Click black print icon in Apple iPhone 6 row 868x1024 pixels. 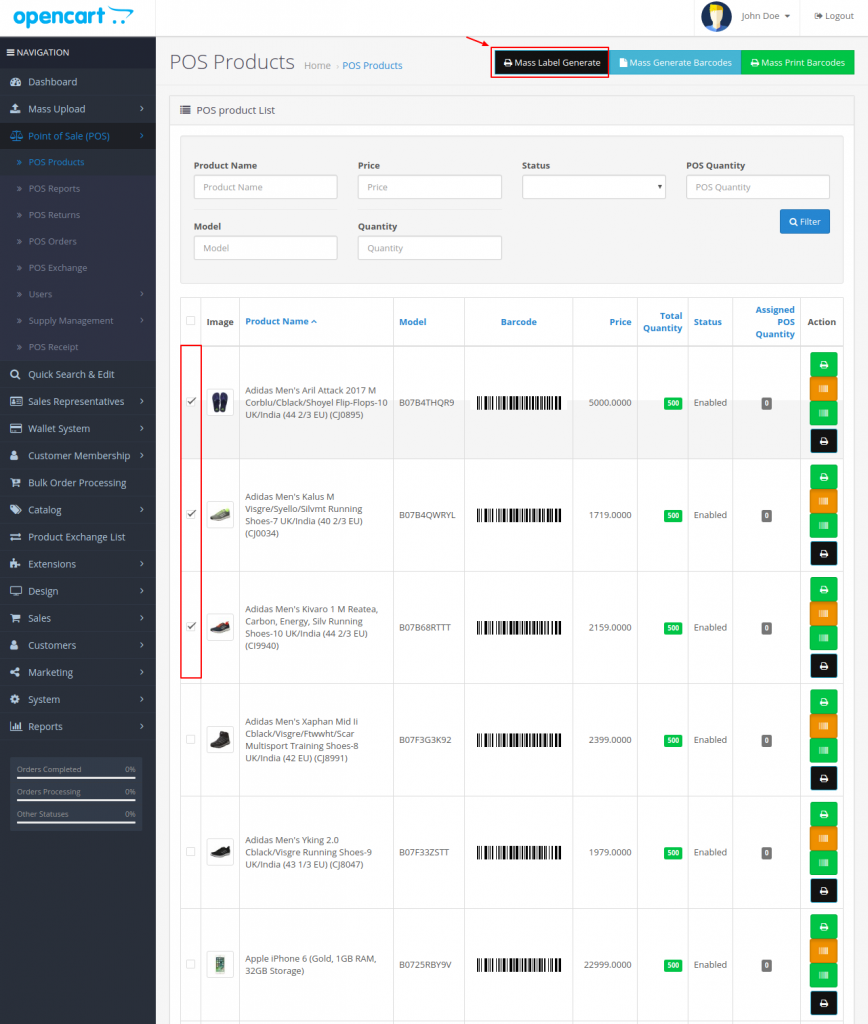point(824,1002)
